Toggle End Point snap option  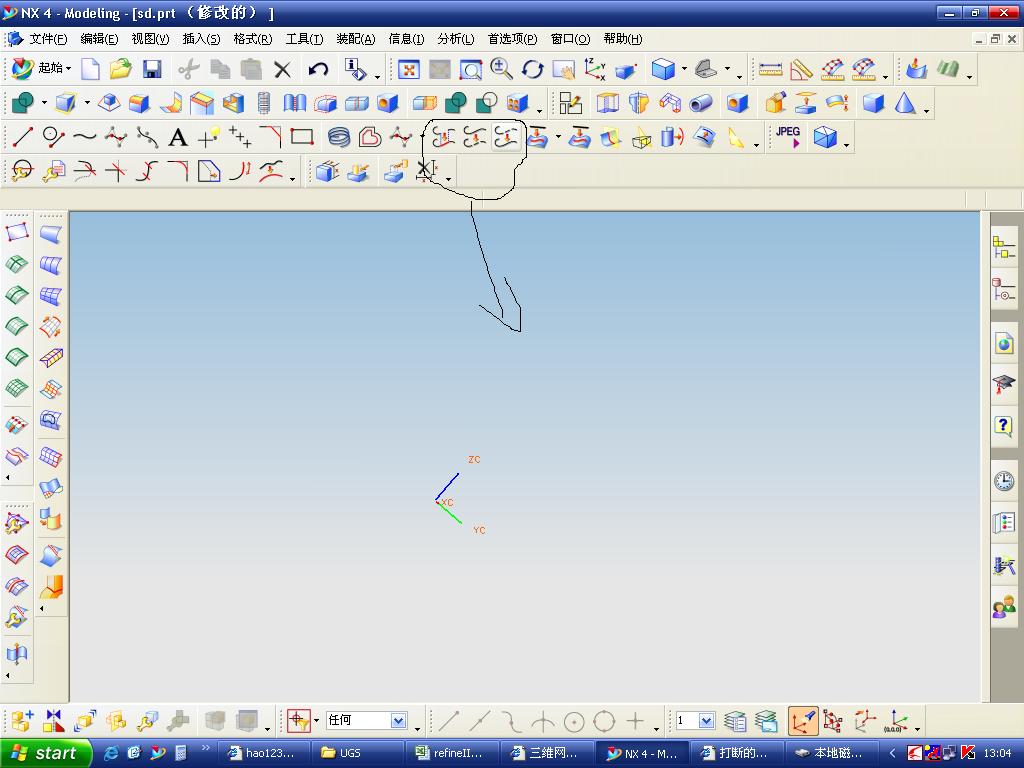tap(449, 722)
